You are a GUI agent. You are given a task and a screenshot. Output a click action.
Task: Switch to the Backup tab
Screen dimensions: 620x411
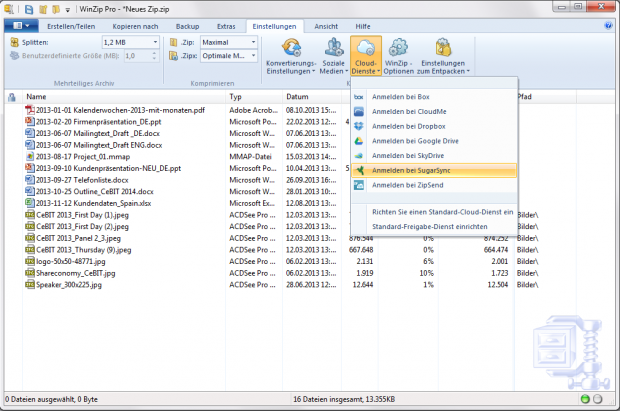(187, 27)
